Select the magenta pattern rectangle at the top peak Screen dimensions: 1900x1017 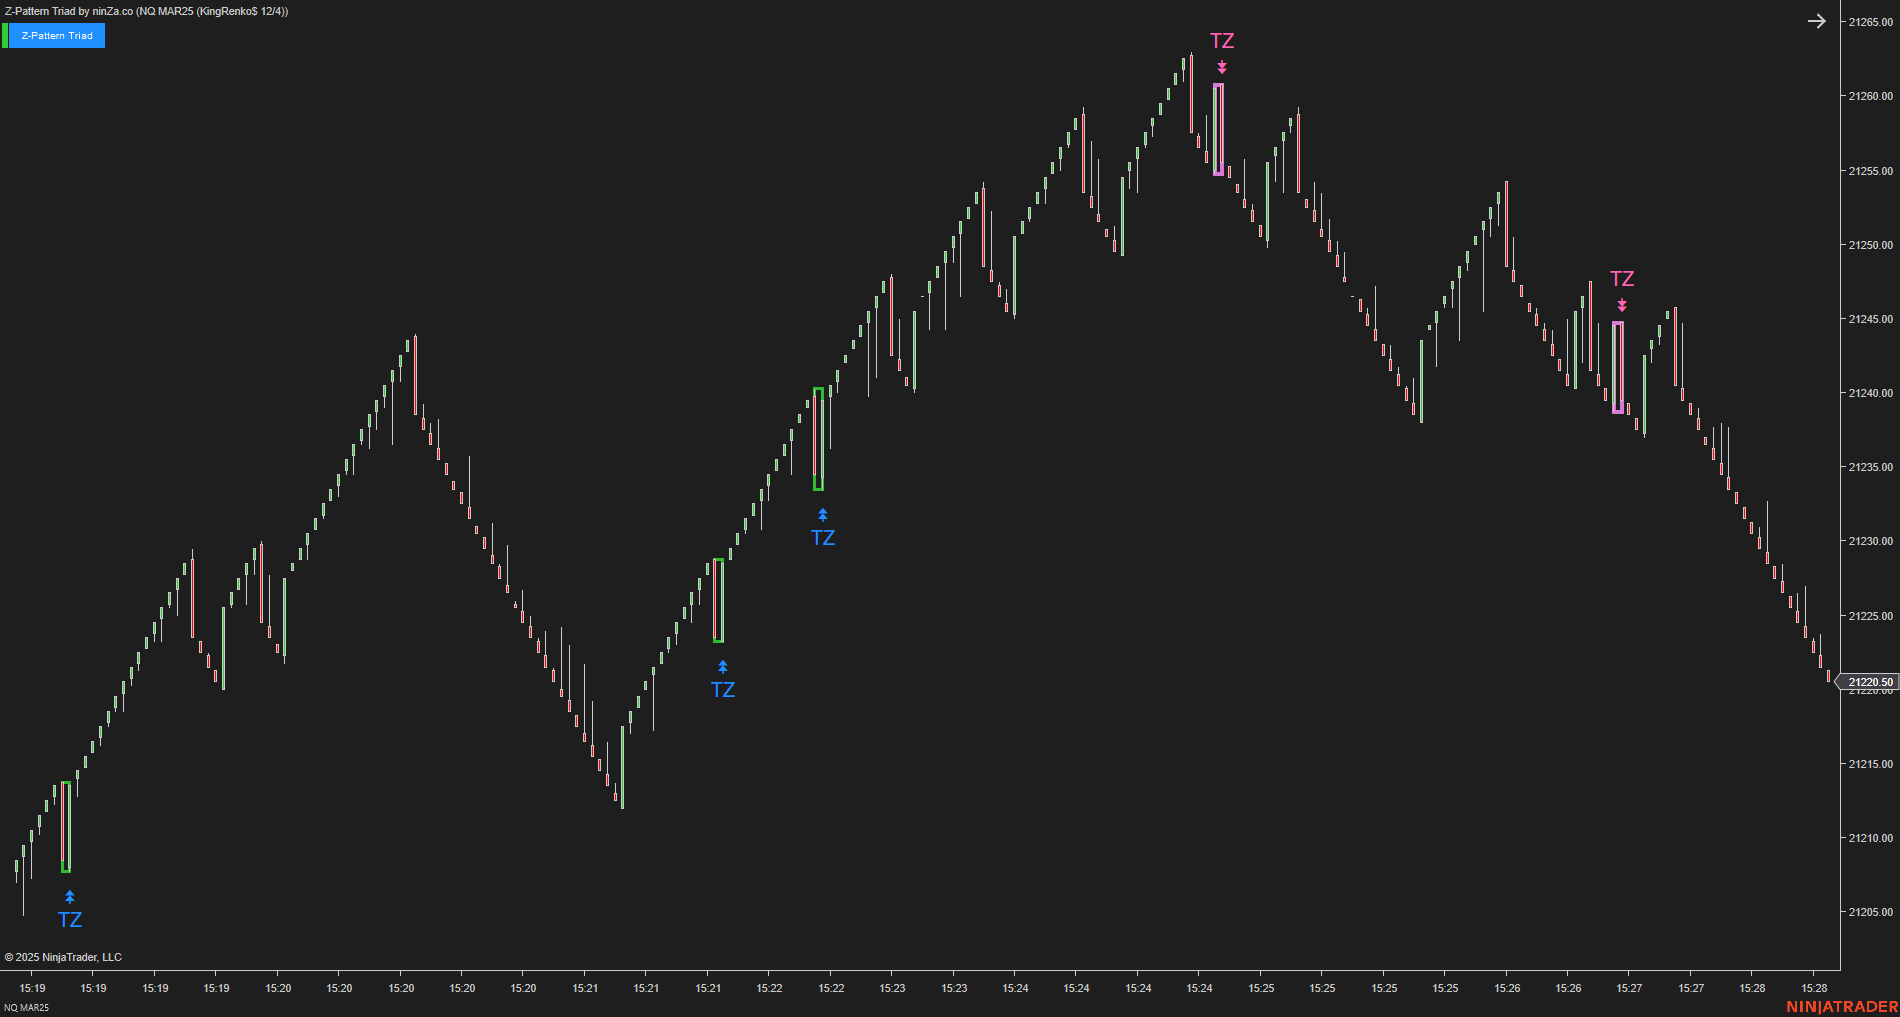pos(1219,127)
